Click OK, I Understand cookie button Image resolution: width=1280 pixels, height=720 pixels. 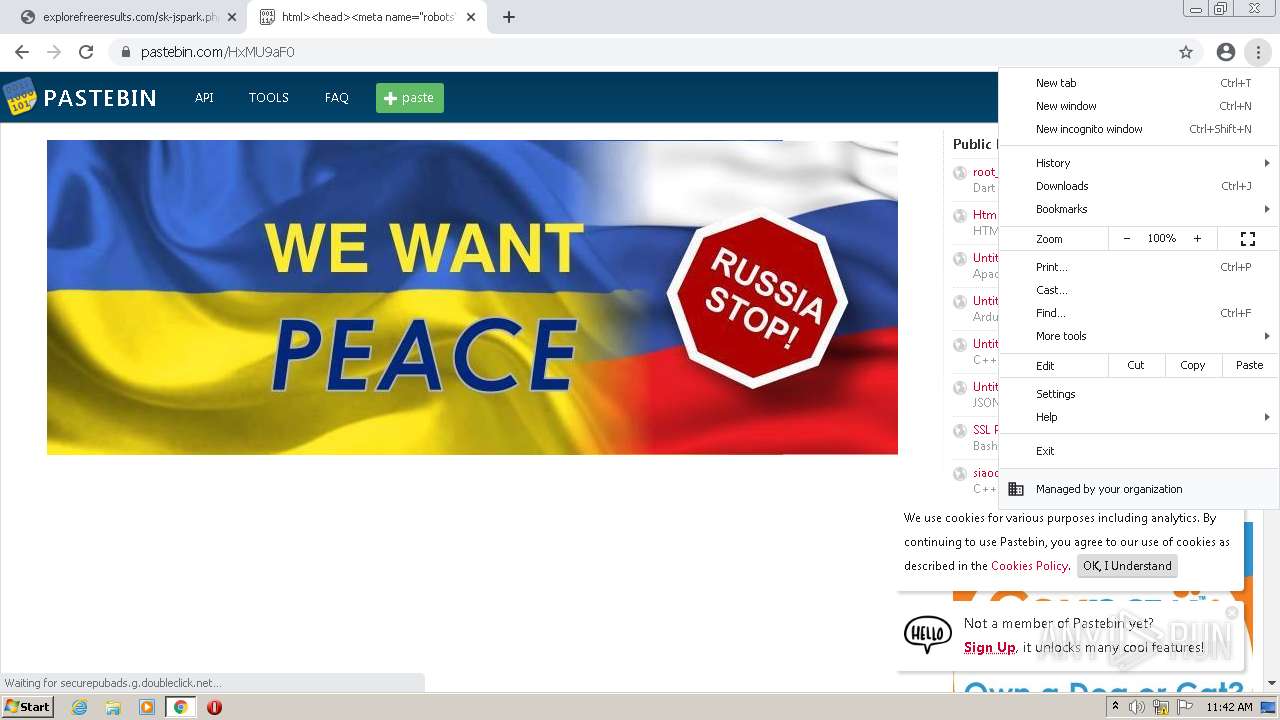(x=1127, y=566)
